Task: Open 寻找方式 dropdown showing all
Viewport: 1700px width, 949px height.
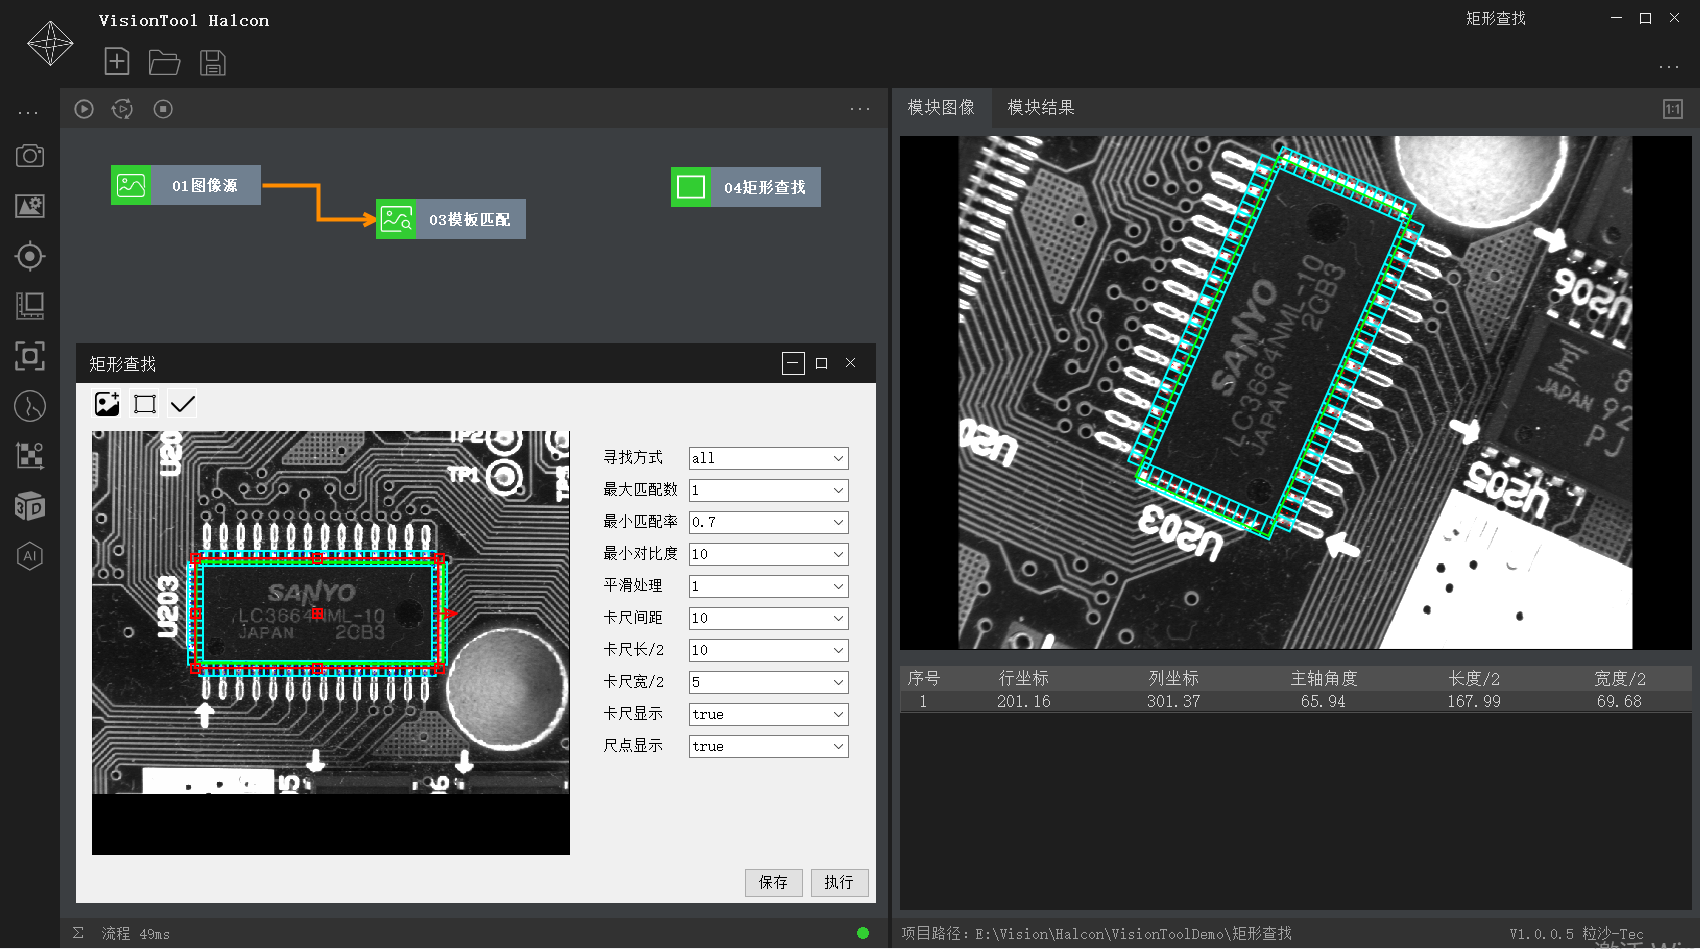Action: [x=769, y=458]
